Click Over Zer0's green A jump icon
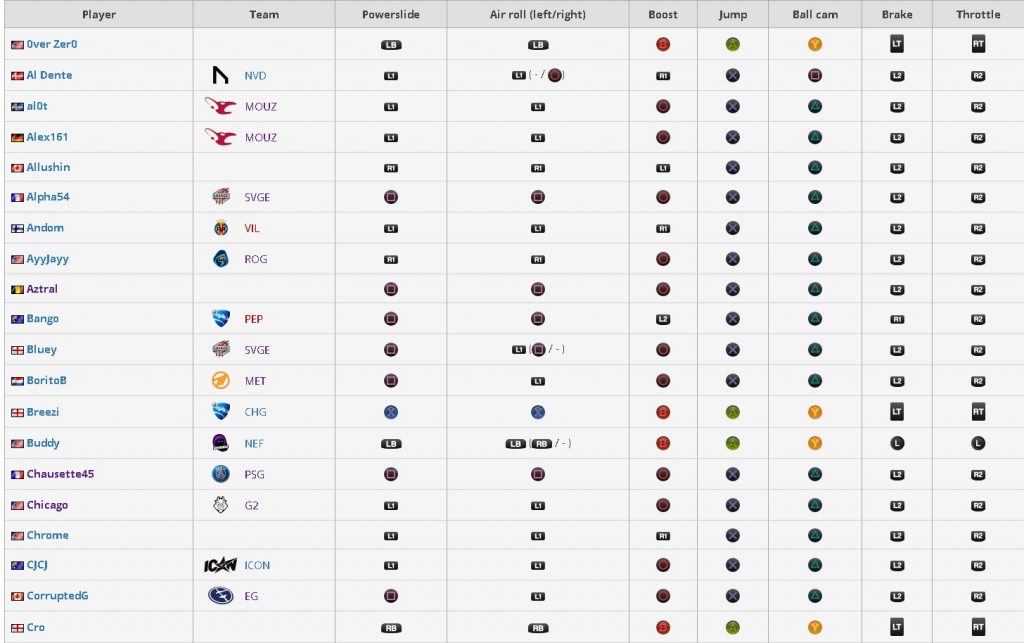 pos(733,44)
